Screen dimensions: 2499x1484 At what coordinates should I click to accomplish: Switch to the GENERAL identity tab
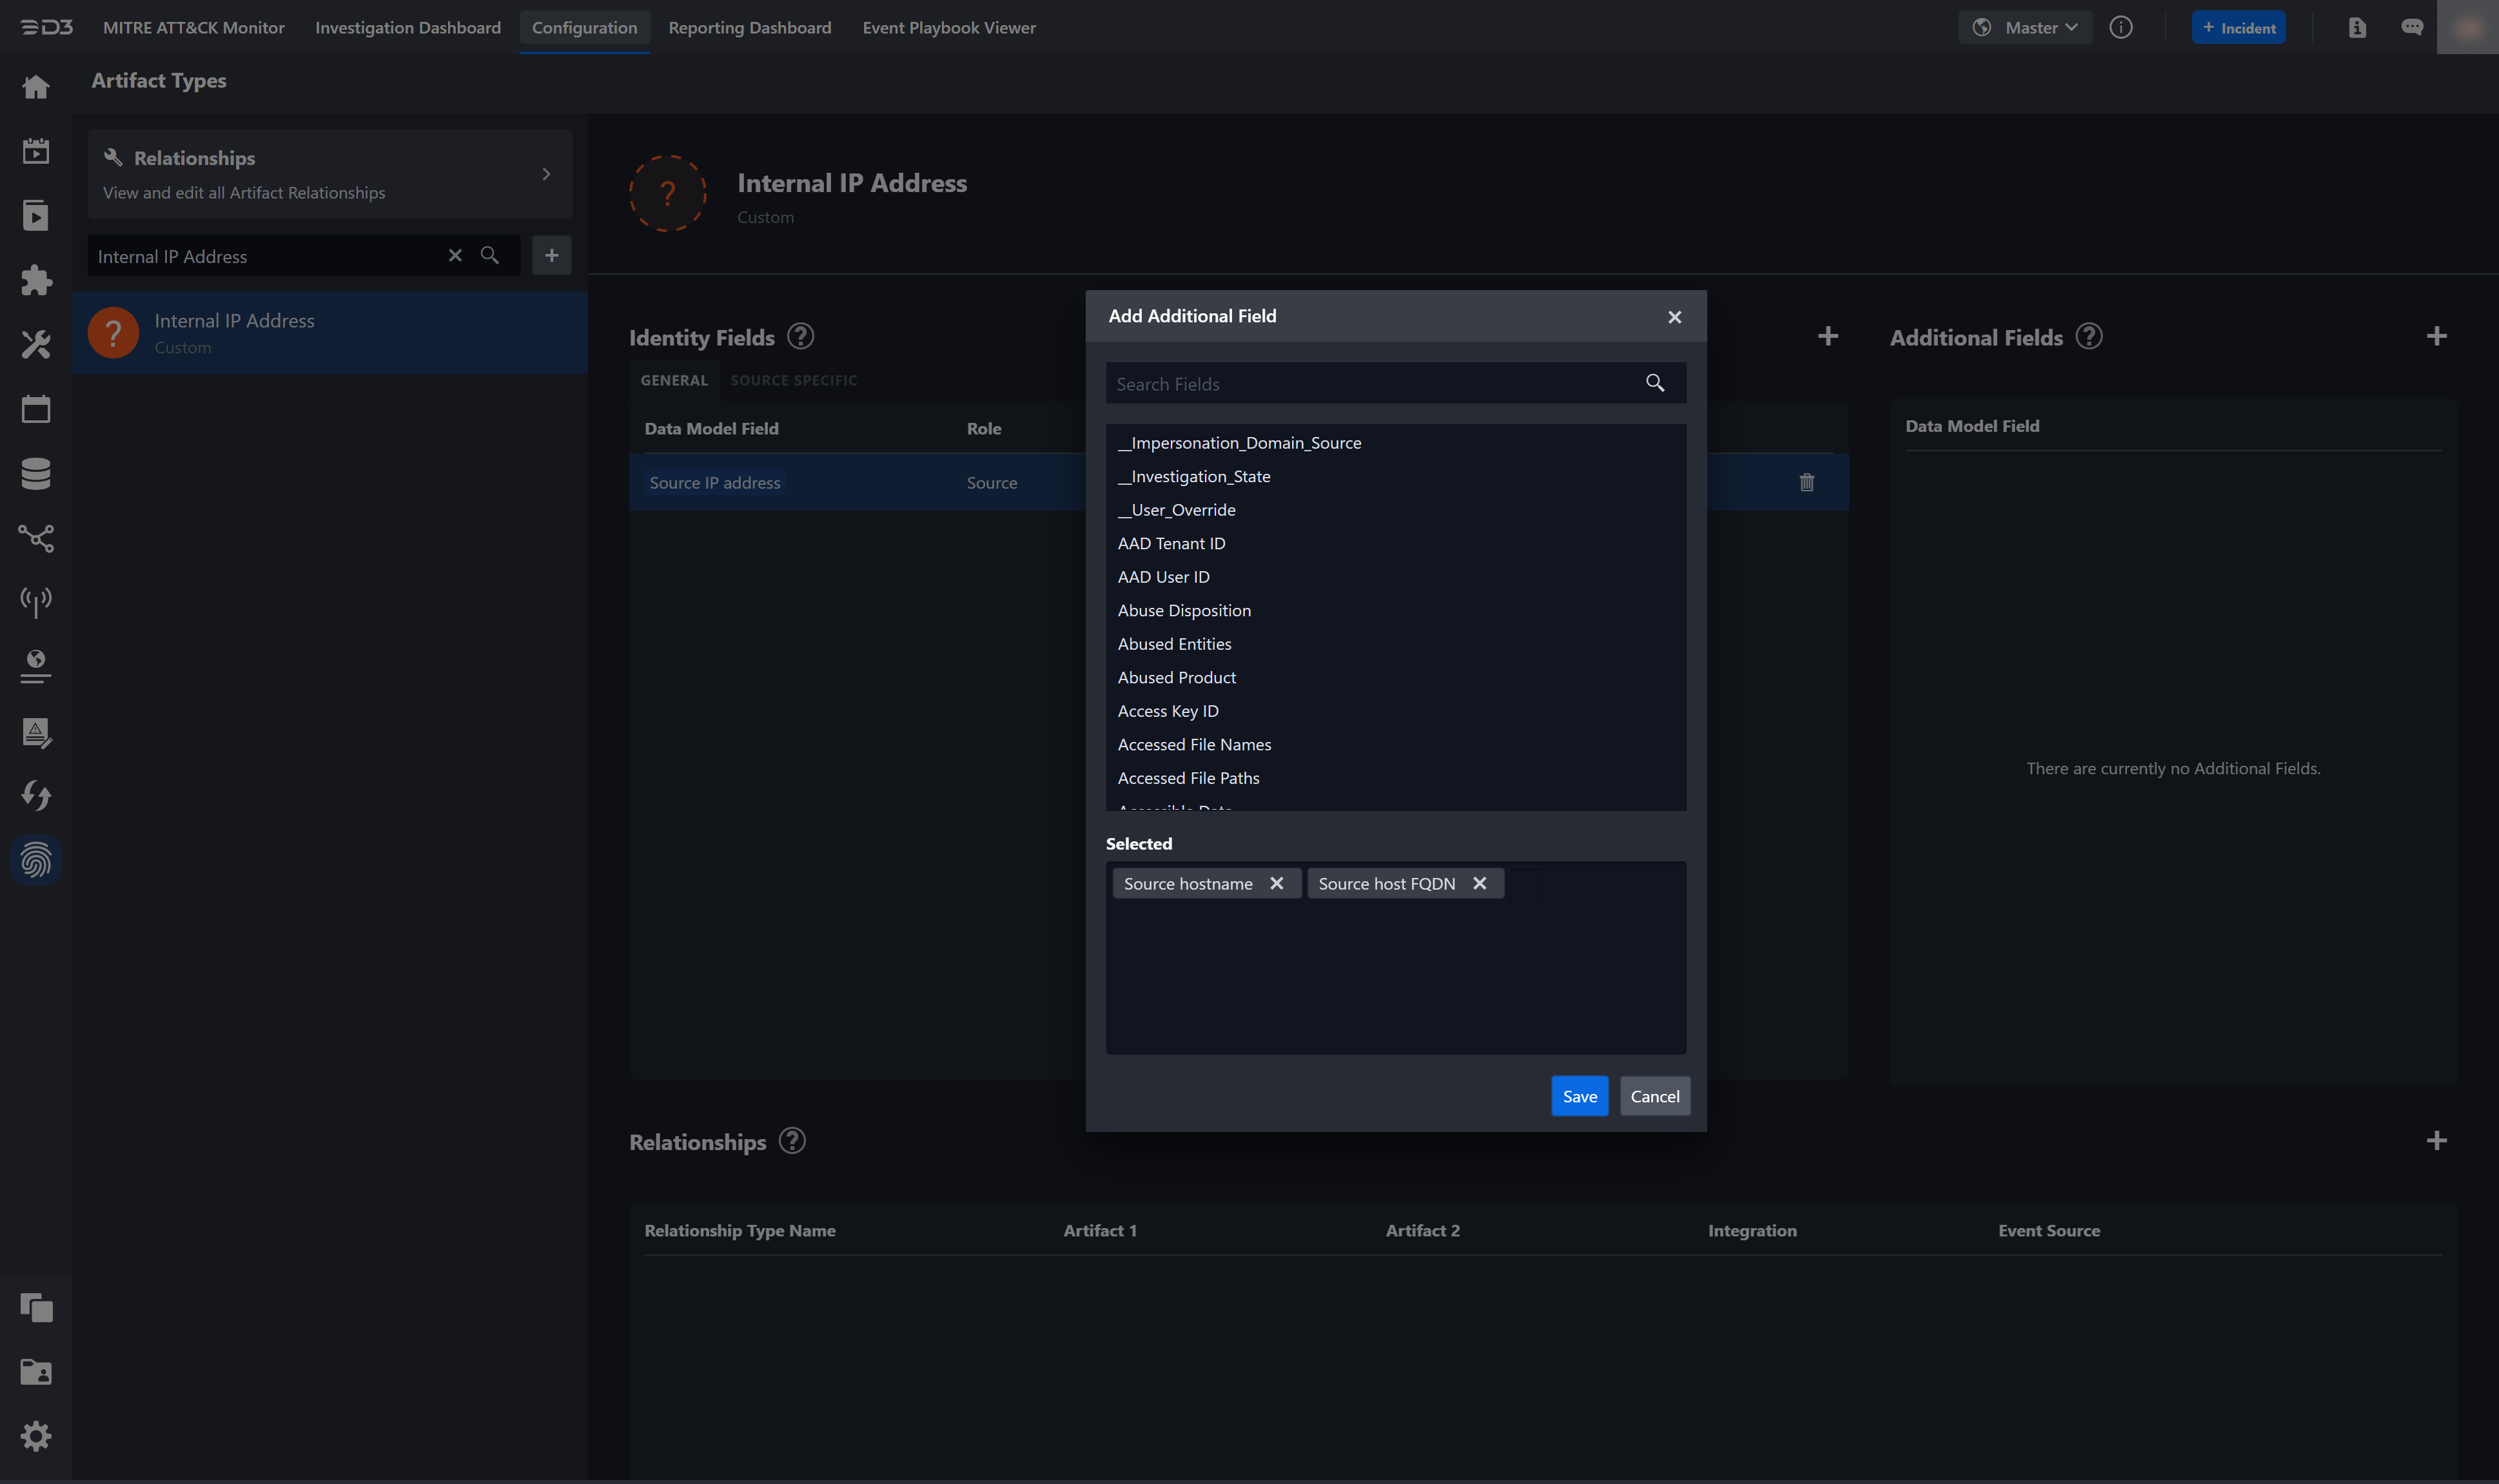pos(674,380)
